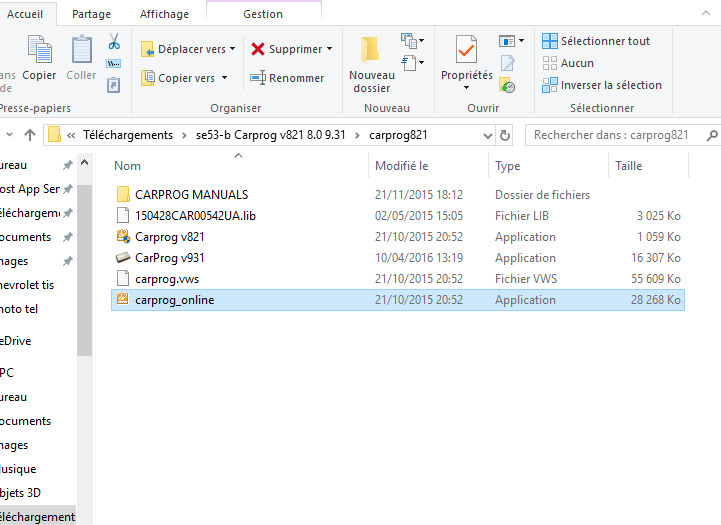Screen dimensions: 721x525
Task: Unpin Host App Ser pin icon
Action: (68, 189)
